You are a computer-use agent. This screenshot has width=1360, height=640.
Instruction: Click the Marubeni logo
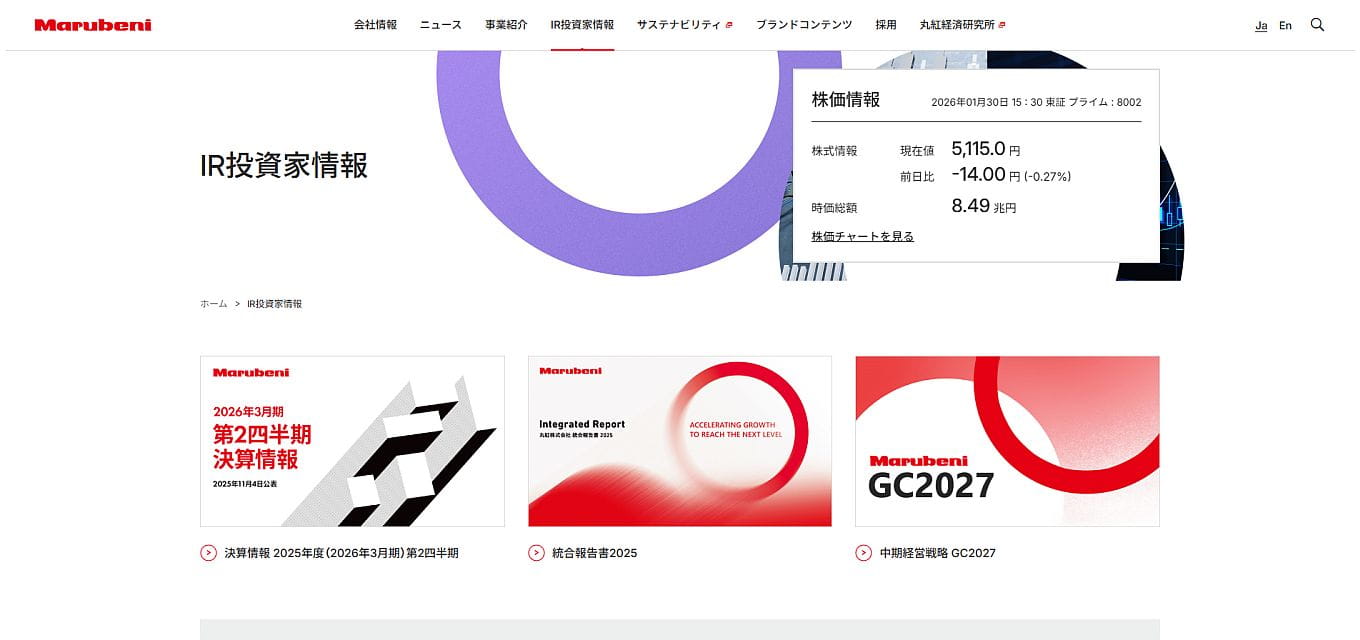tap(94, 23)
